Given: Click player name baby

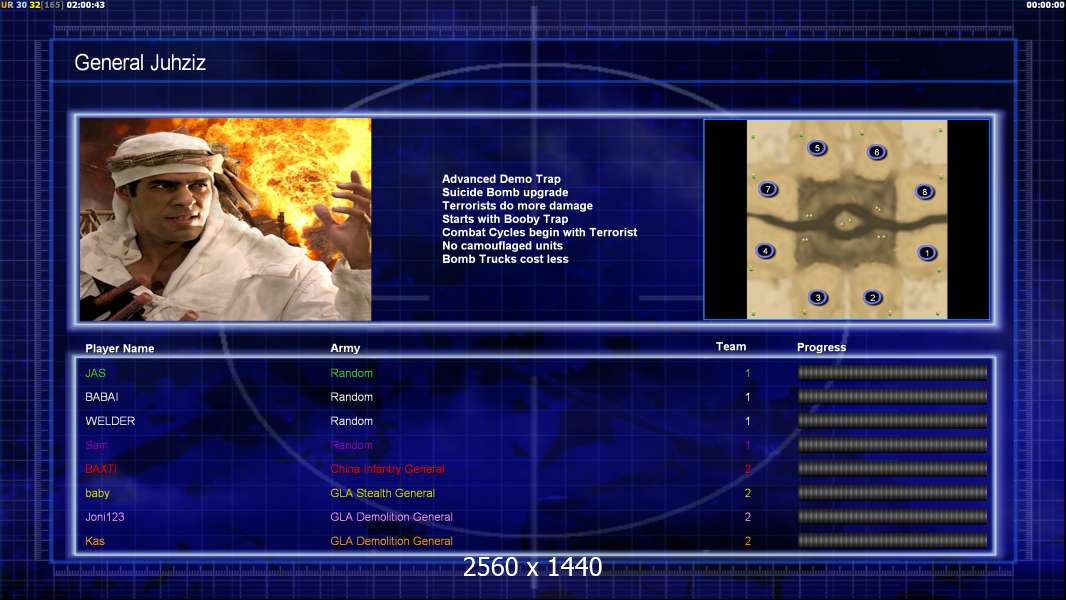Looking at the screenshot, I should pyautogui.click(x=97, y=493).
